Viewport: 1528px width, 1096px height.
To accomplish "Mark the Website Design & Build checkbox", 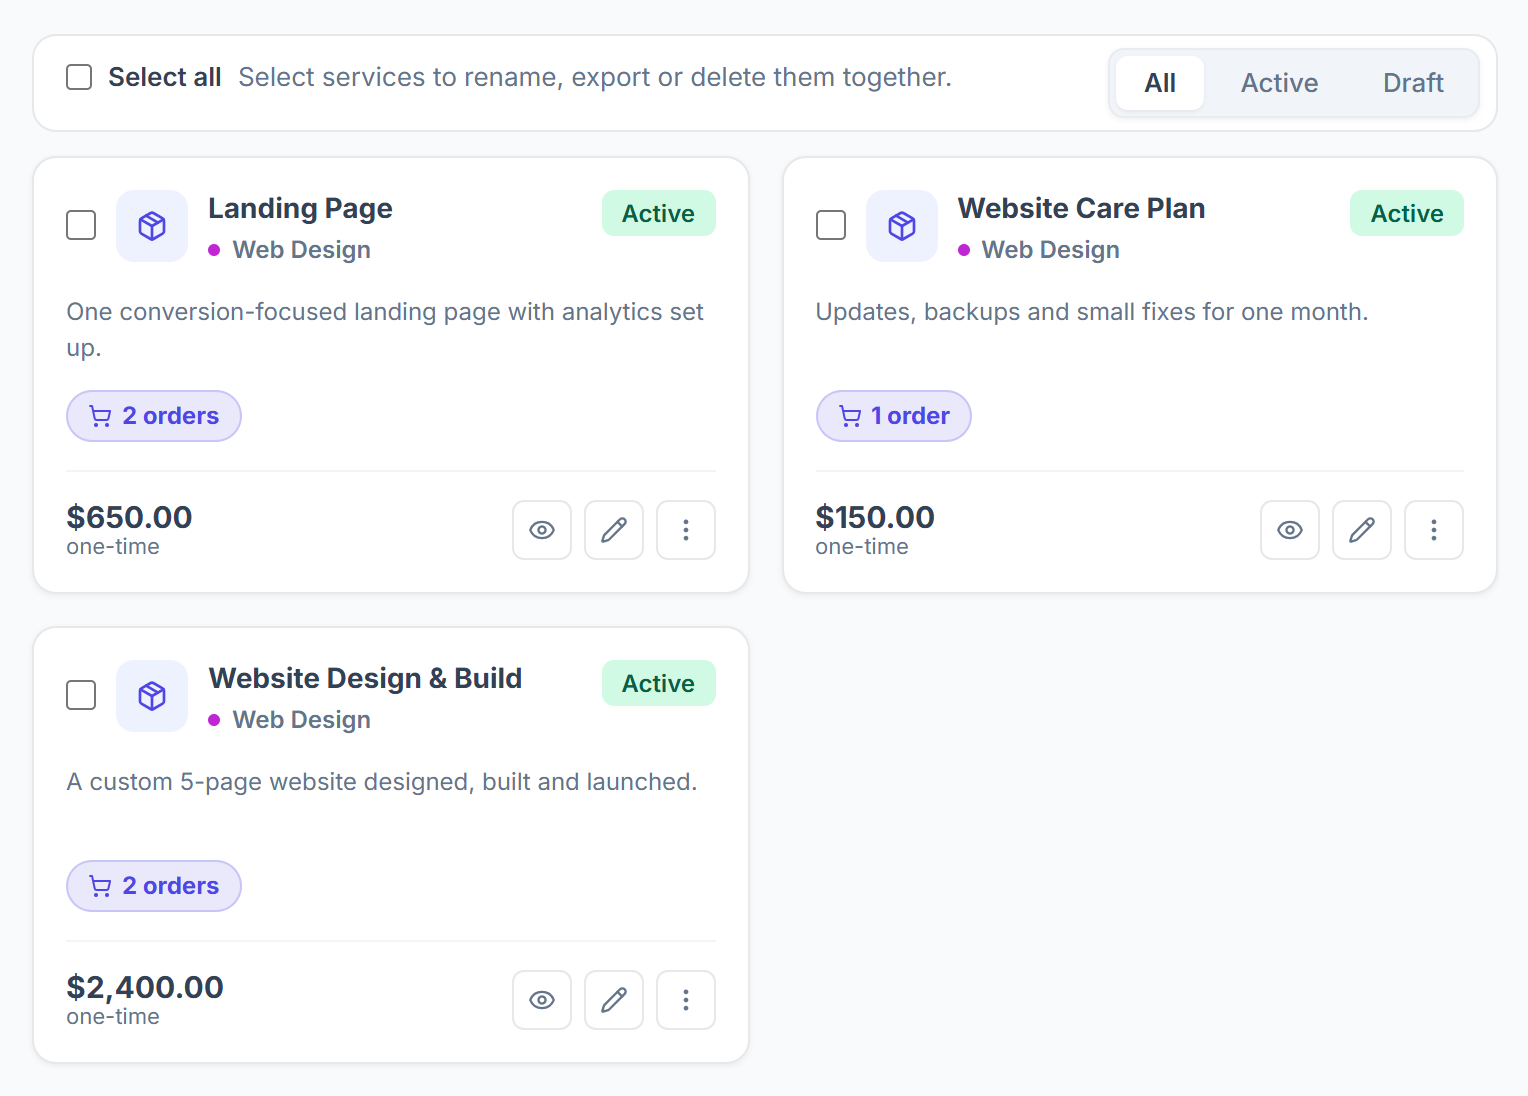I will [81, 695].
